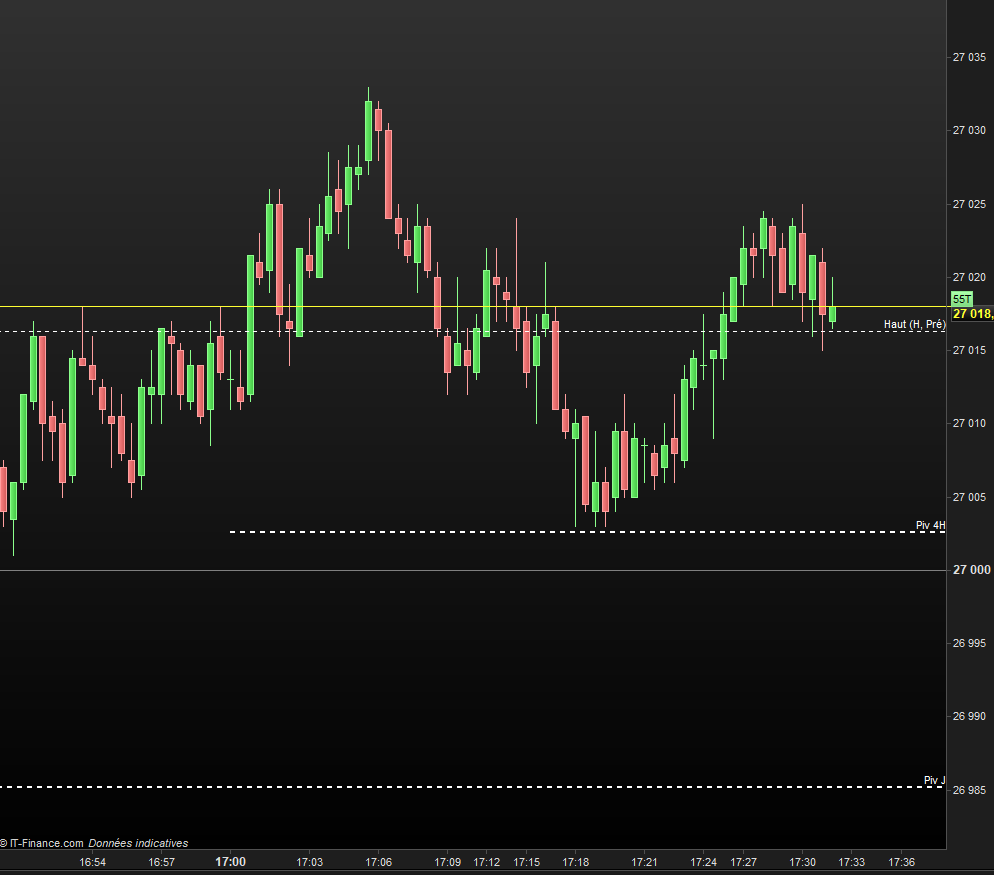Click the 17:18 time axis label
994x875 pixels.
[576, 862]
